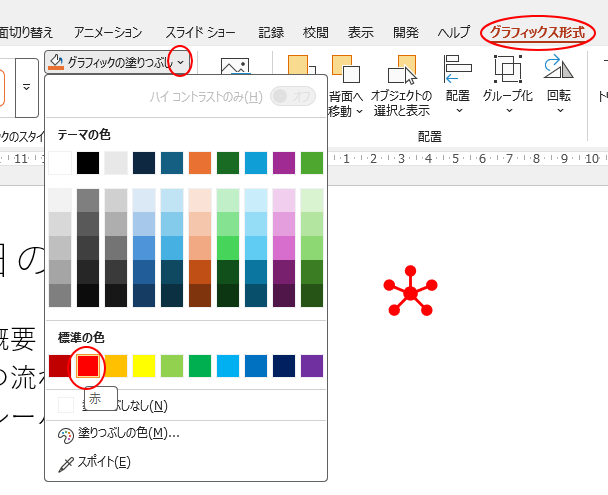The width and height of the screenshot is (608, 495).
Task: Choose the yellow standard color swatch
Action: [144, 366]
